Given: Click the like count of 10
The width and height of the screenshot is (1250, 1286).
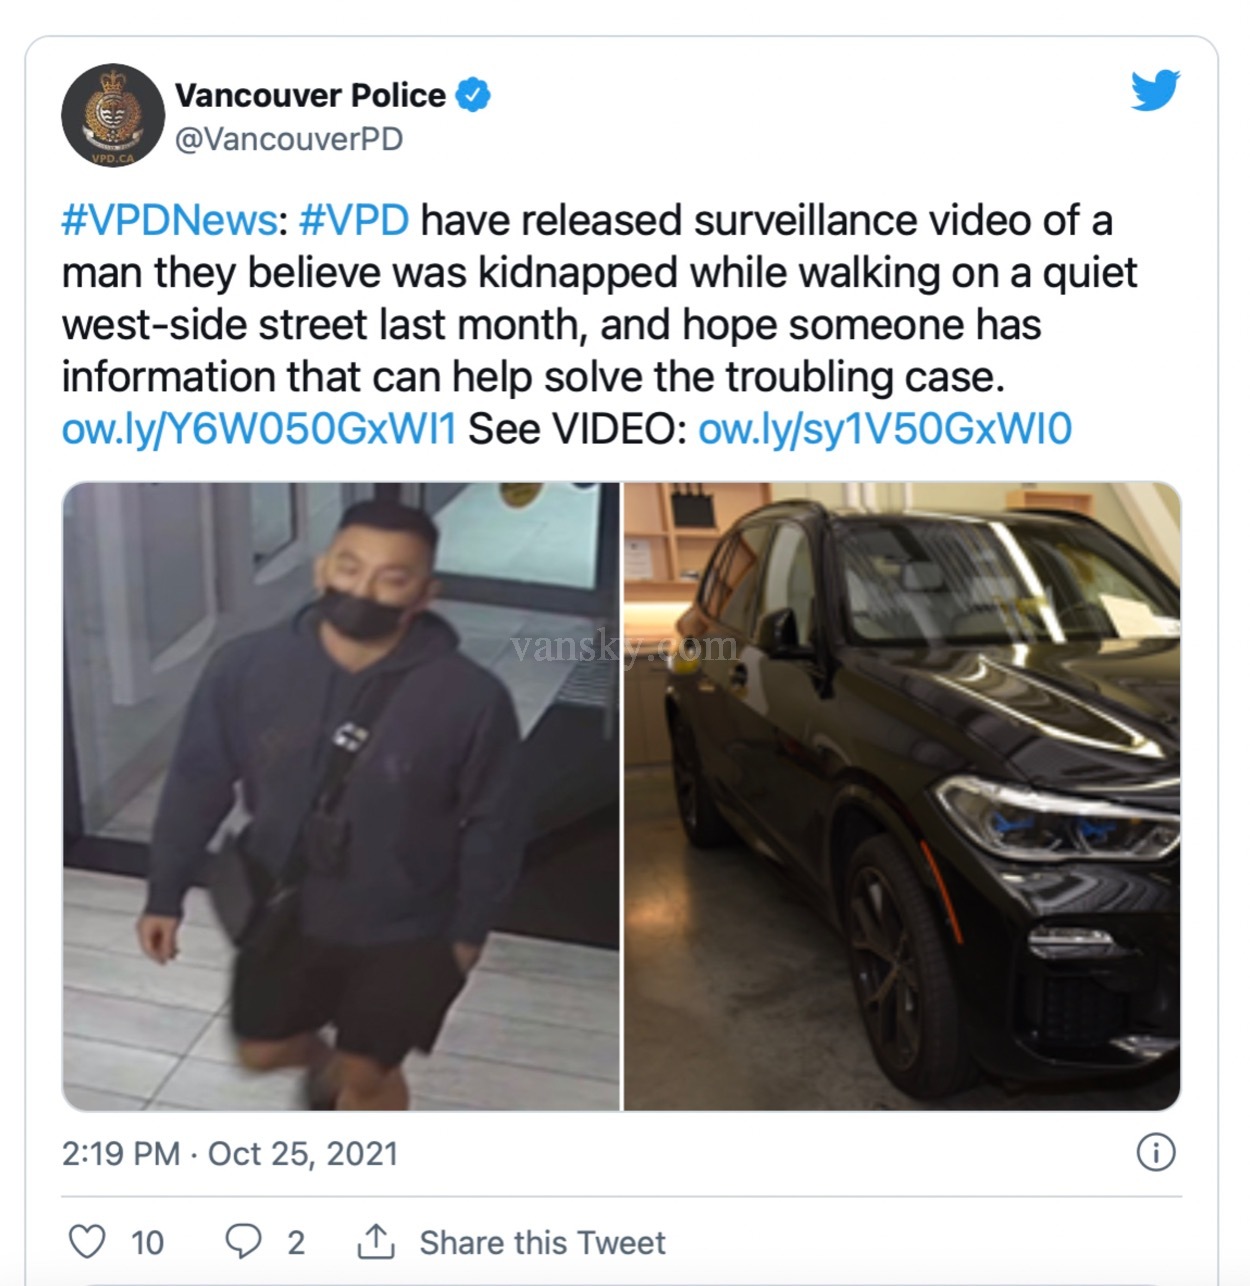Looking at the screenshot, I should (147, 1242).
